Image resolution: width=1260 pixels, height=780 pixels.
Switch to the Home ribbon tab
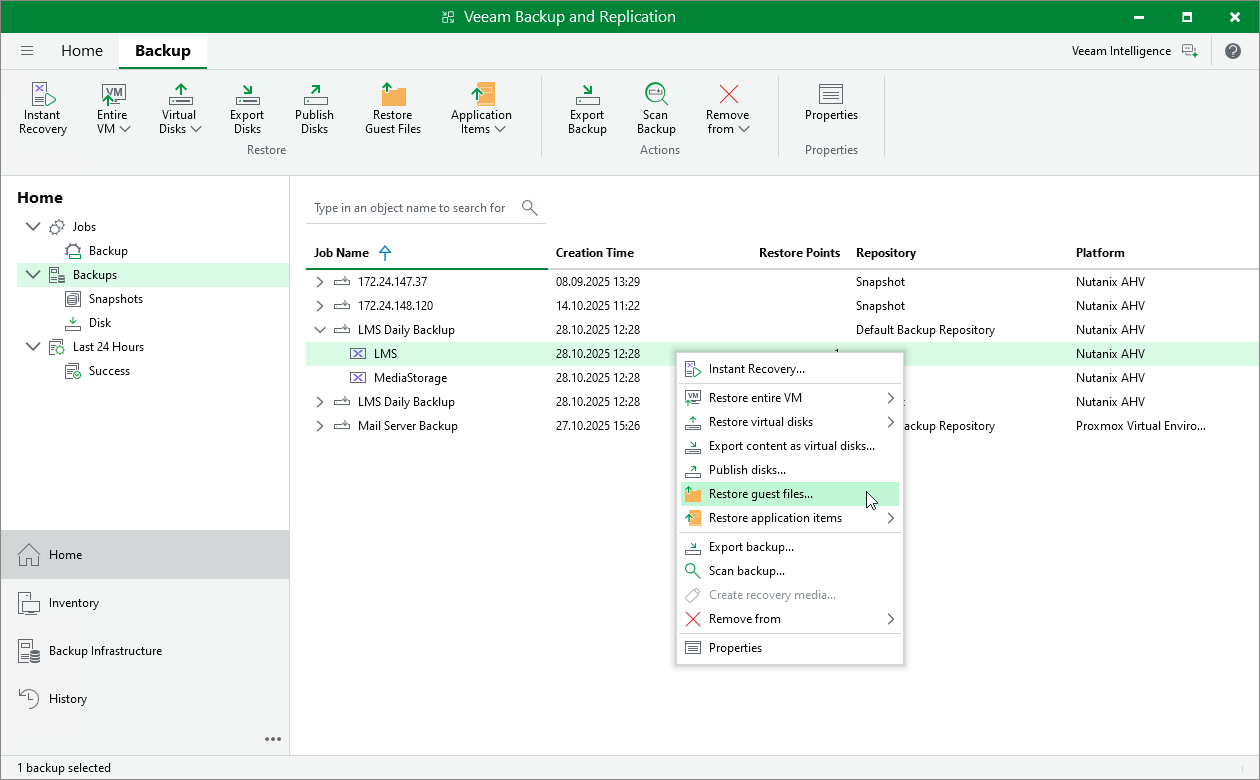[82, 51]
